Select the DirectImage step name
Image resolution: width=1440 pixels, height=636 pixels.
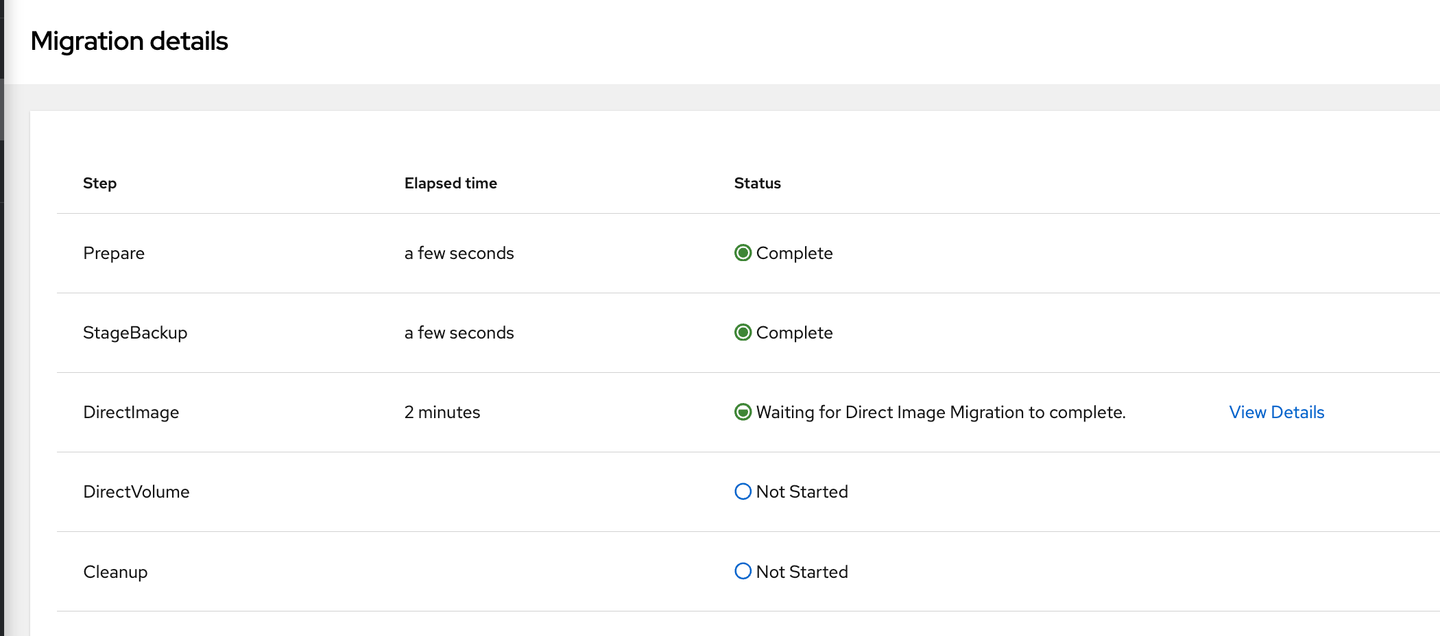click(x=131, y=412)
